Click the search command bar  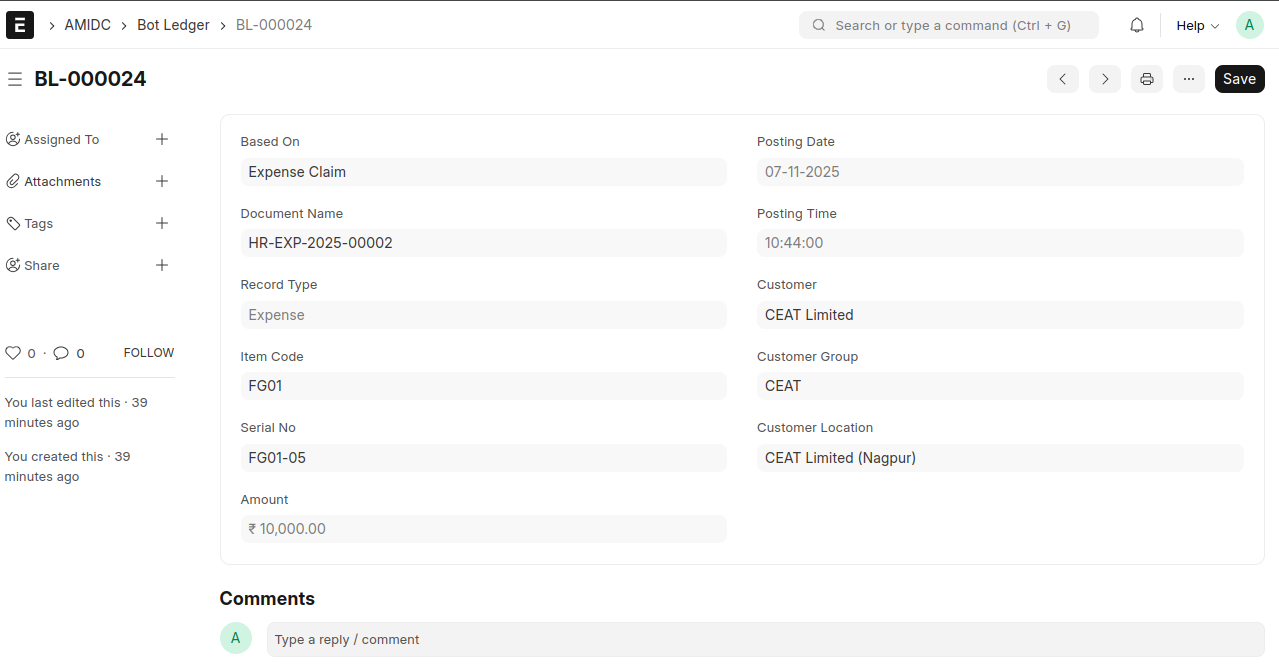point(948,25)
